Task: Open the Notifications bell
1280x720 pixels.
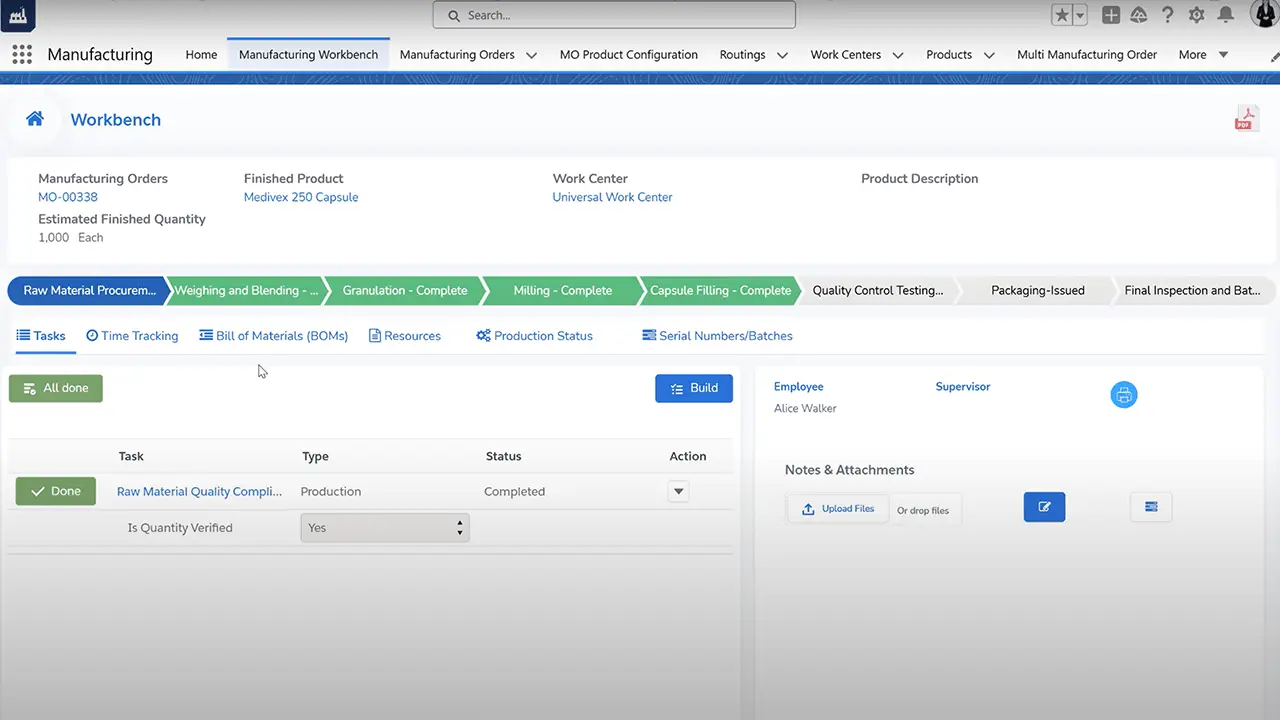Action: point(1225,15)
